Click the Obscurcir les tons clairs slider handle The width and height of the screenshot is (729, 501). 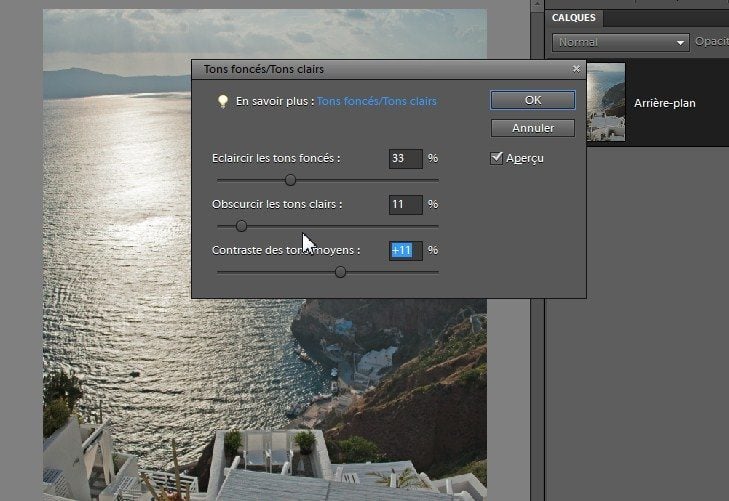241,226
